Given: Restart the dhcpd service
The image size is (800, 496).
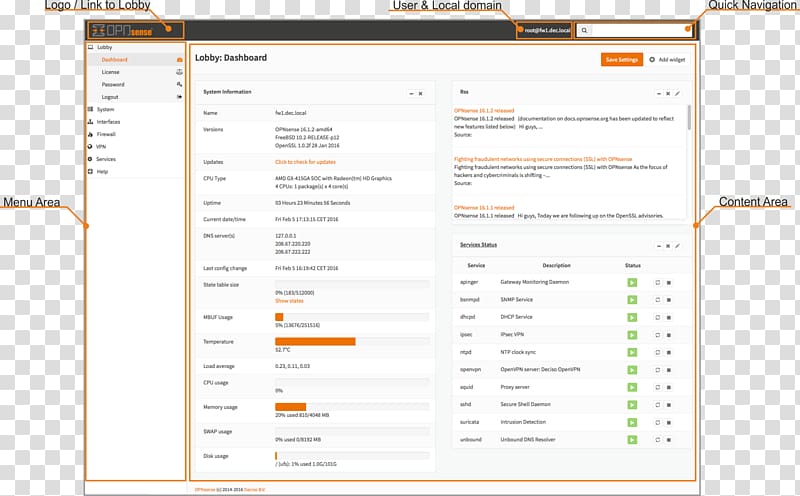Looking at the screenshot, I should point(658,317).
